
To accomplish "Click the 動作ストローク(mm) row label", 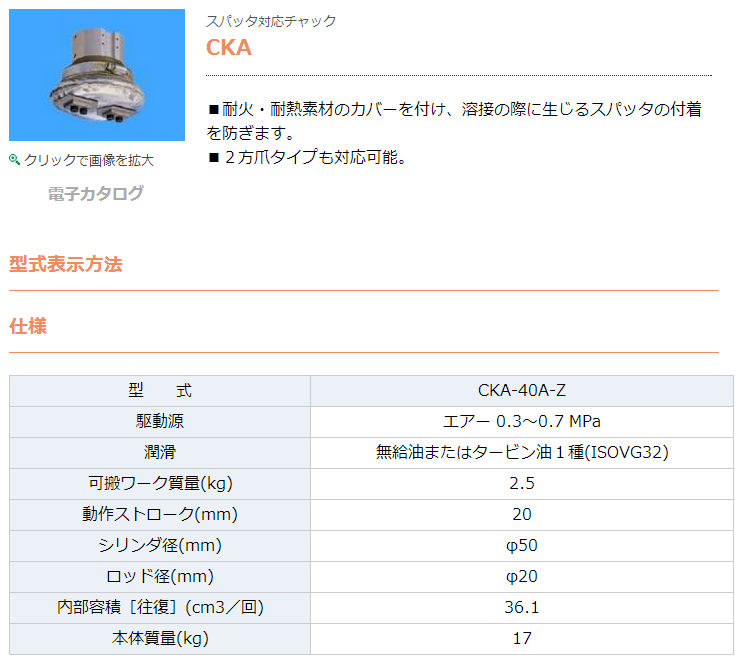I will 160,515.
